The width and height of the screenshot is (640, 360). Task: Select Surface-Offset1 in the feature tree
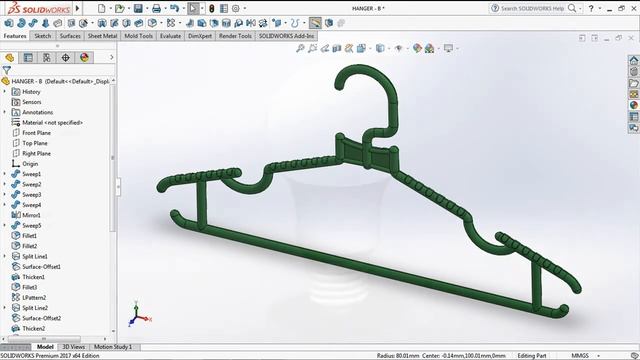point(41,267)
